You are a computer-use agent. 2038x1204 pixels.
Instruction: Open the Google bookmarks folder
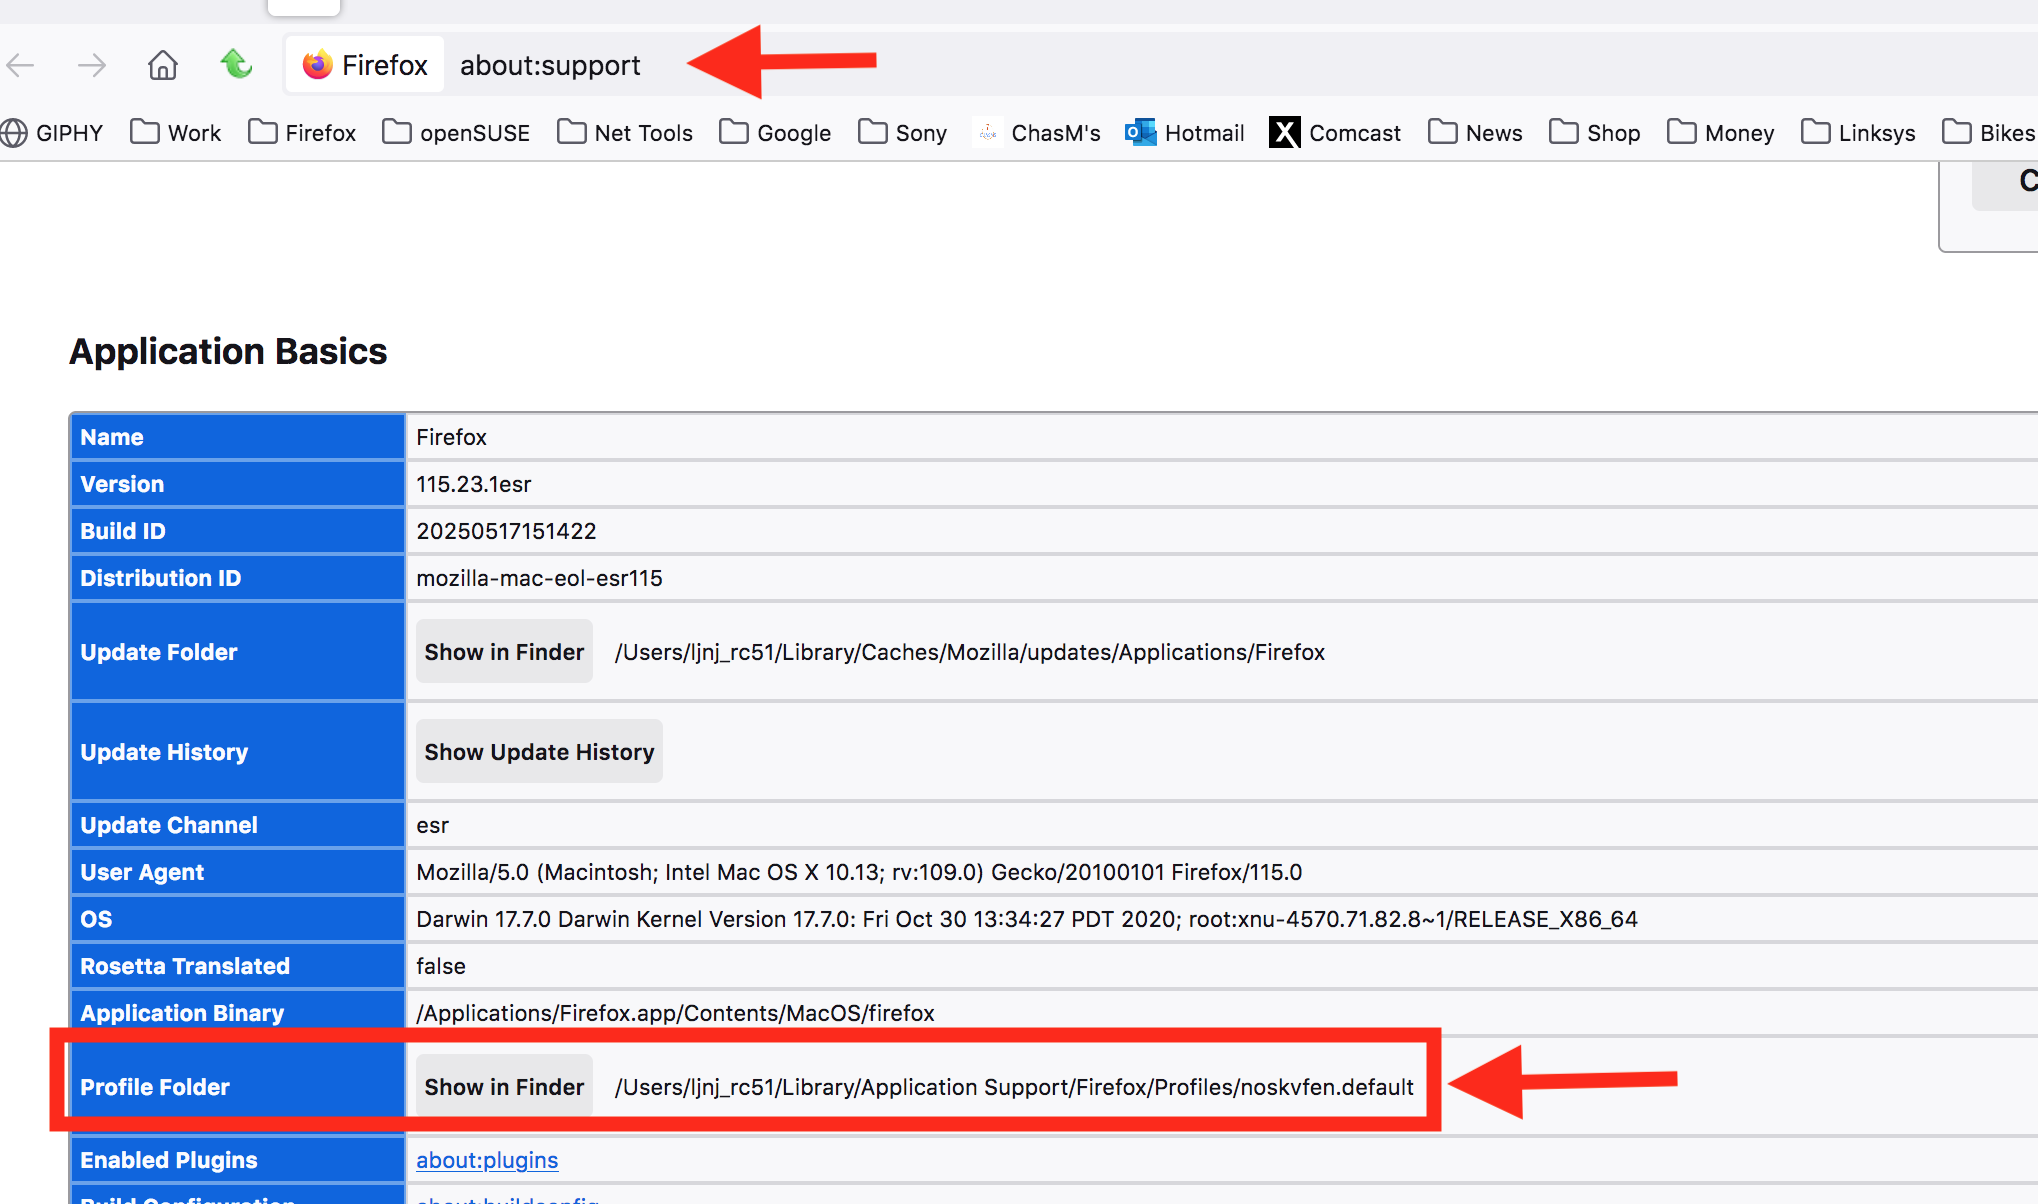click(775, 133)
